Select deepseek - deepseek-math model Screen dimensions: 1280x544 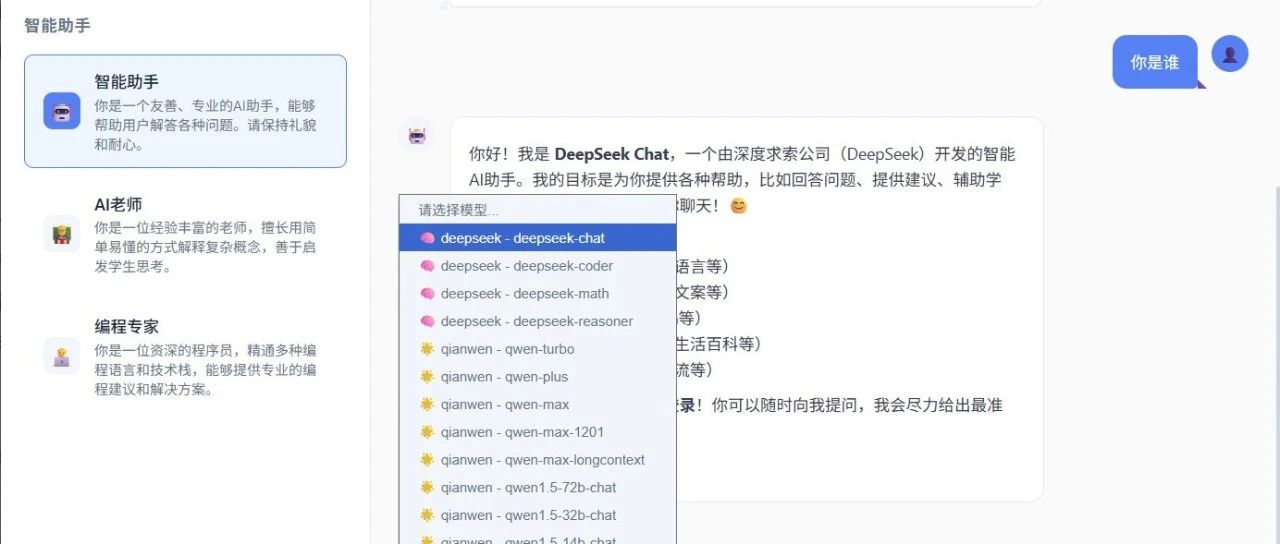tap(537, 294)
